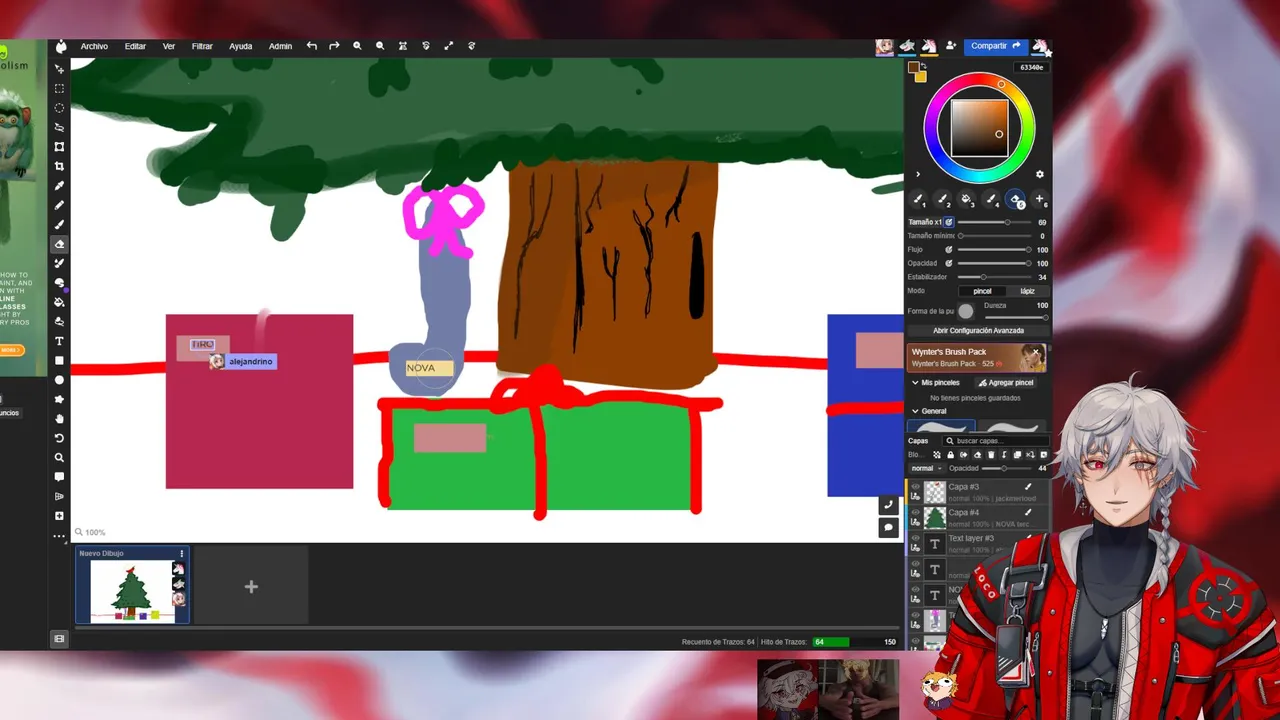Open the Magma logo home menu
This screenshot has width=1280, height=720.
(x=61, y=46)
